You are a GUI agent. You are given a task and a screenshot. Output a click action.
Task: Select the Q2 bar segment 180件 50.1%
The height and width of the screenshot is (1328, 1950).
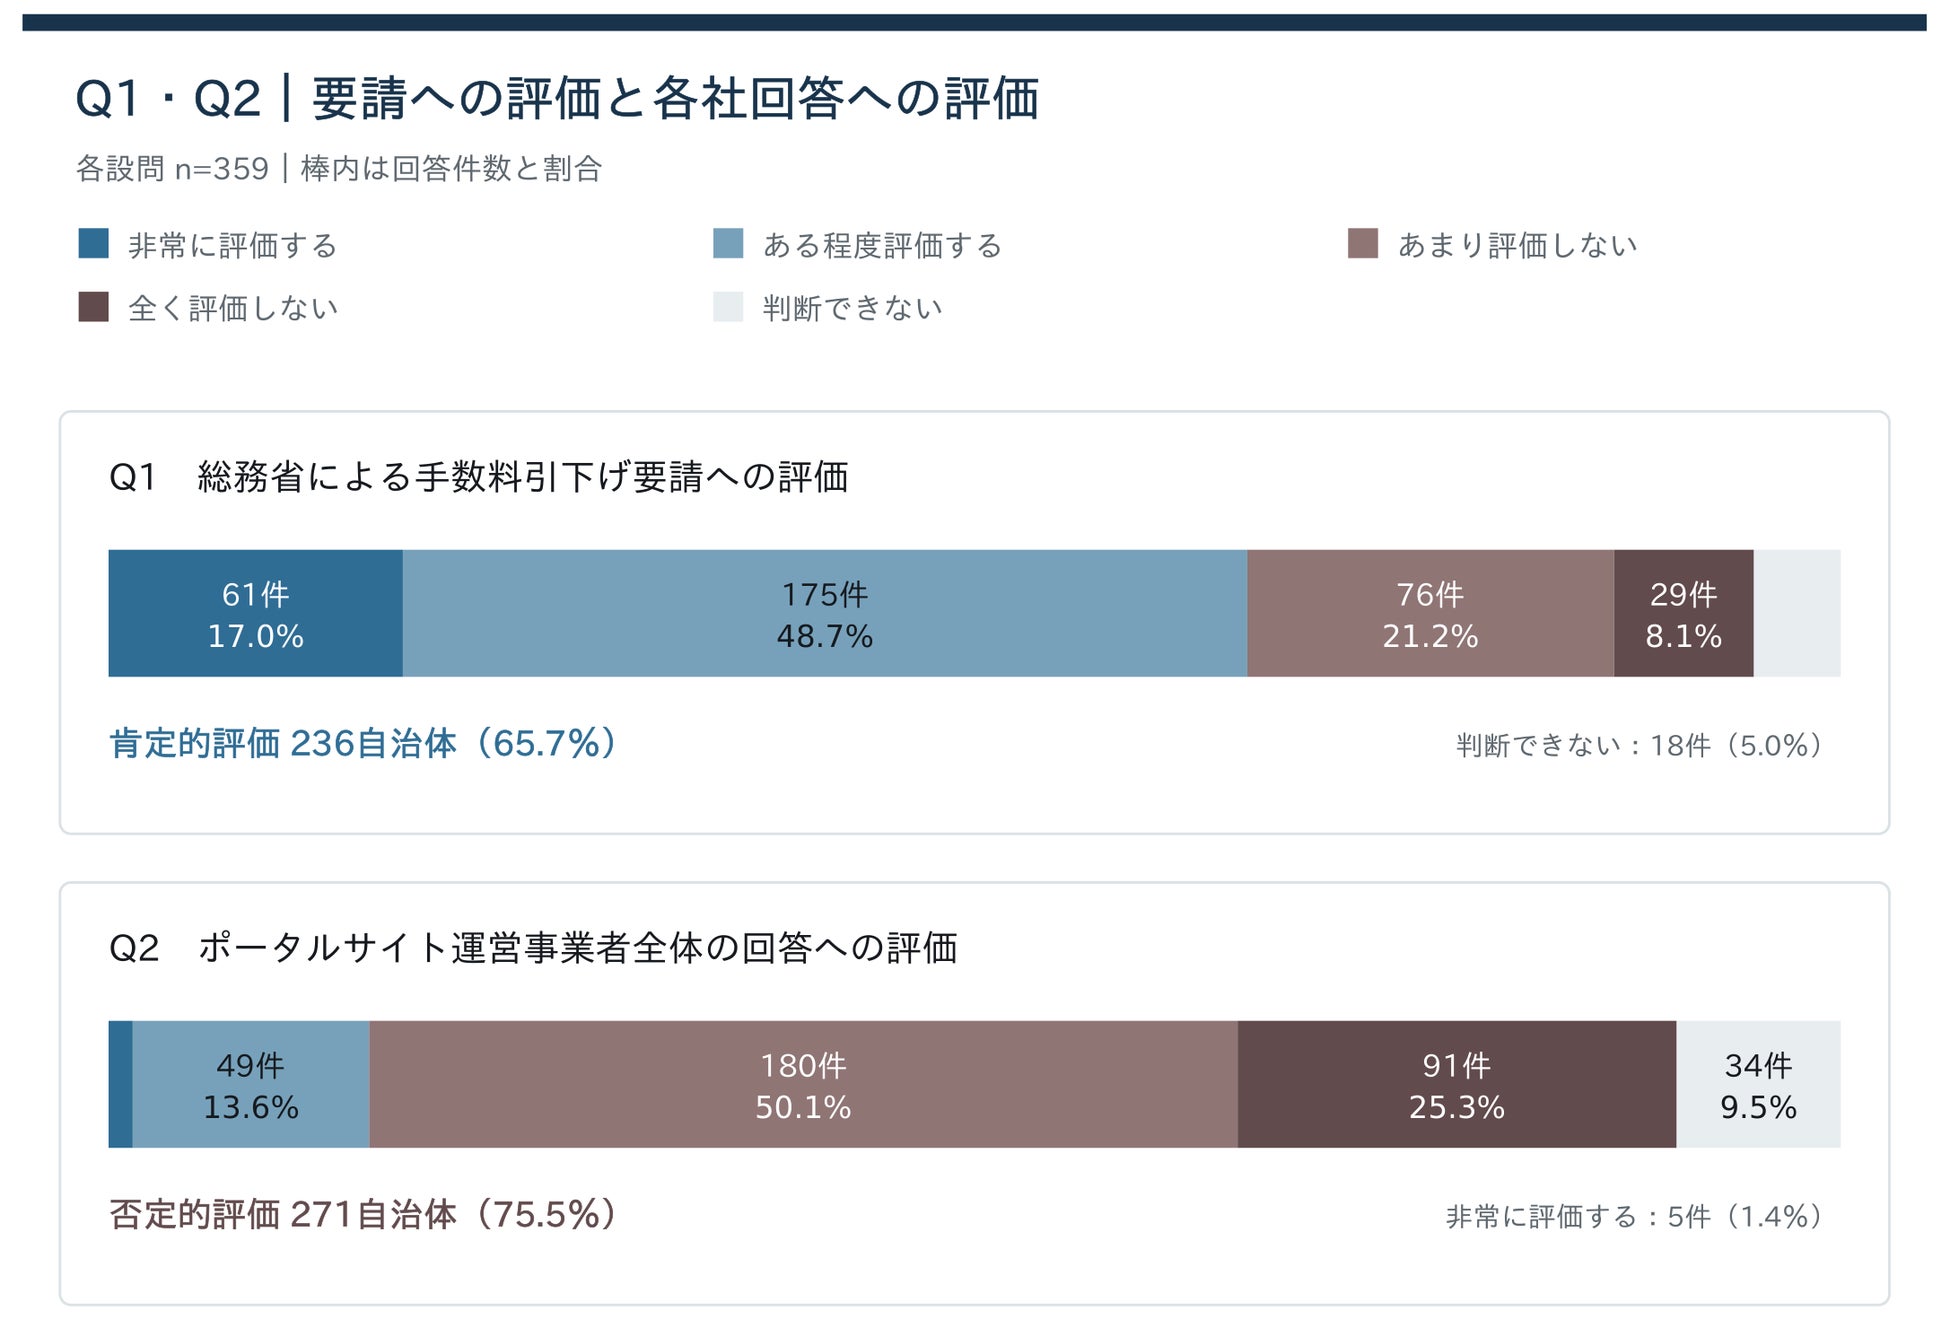[x=804, y=1084]
